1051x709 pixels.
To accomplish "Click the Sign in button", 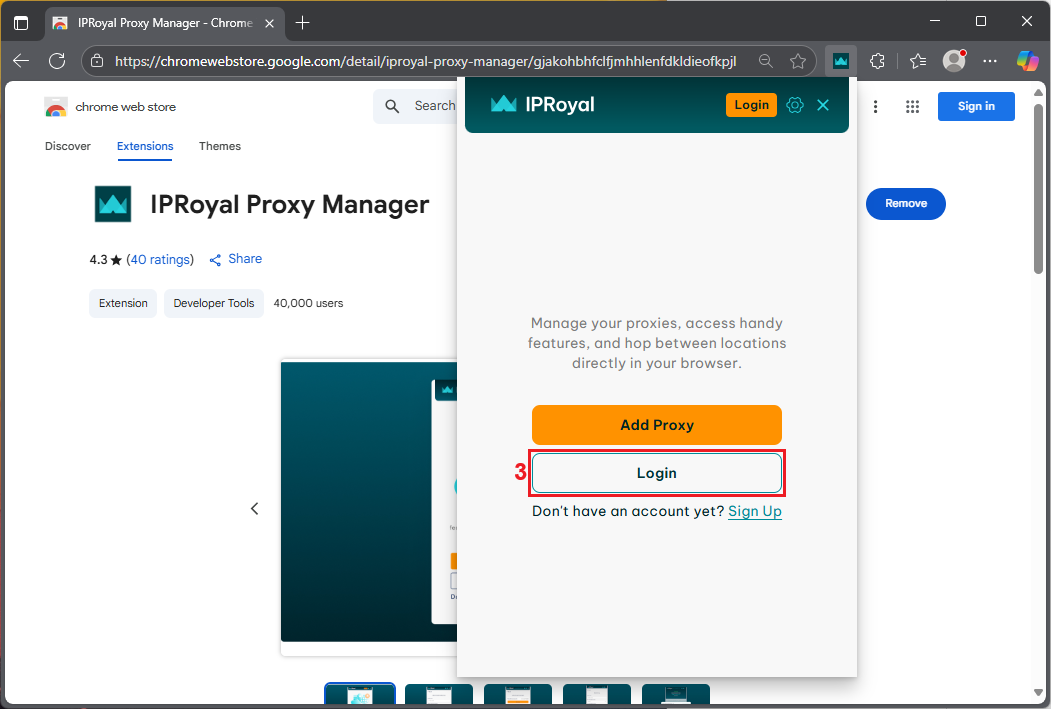I will pos(976,107).
